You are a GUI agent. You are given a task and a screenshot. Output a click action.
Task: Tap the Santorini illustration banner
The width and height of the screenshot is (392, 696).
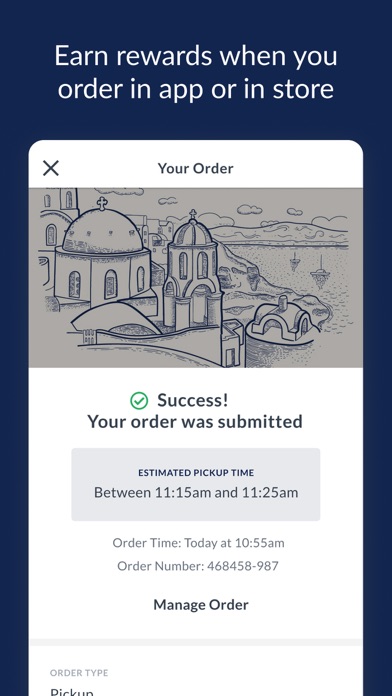pyautogui.click(x=196, y=278)
